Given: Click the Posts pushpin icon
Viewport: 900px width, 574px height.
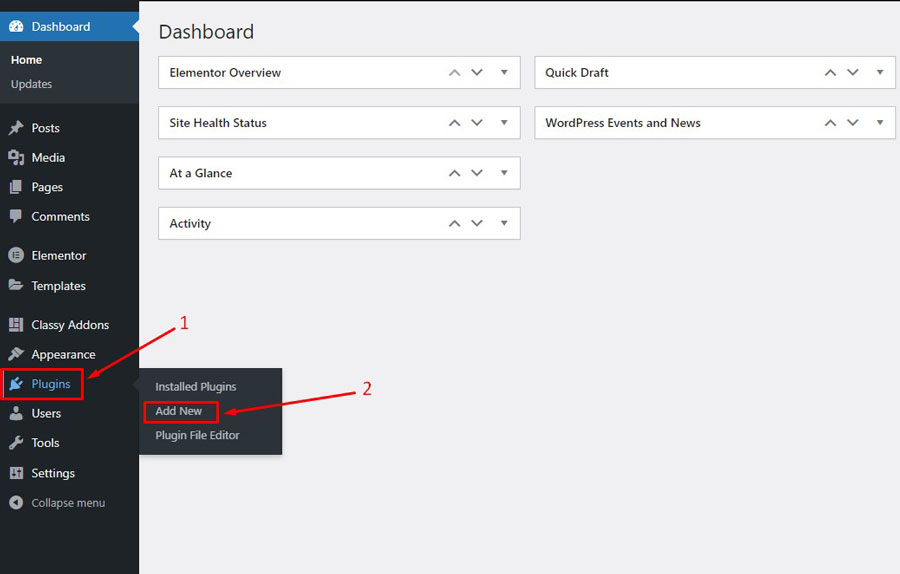Looking at the screenshot, I should [x=16, y=128].
